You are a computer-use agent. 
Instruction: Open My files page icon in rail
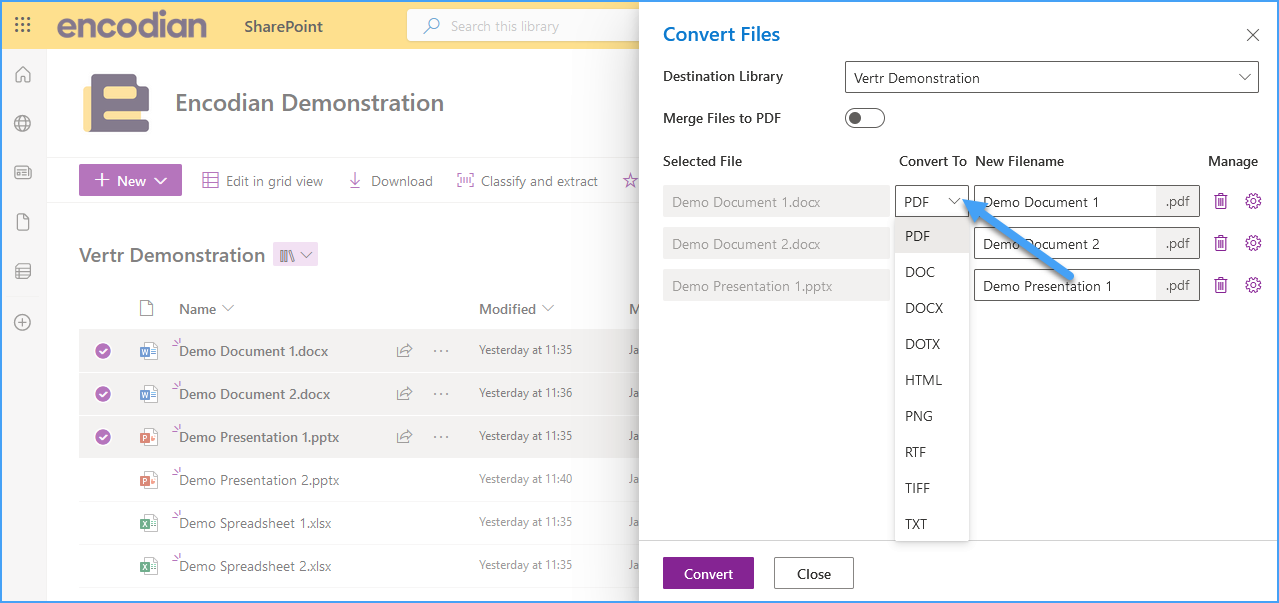point(23,221)
